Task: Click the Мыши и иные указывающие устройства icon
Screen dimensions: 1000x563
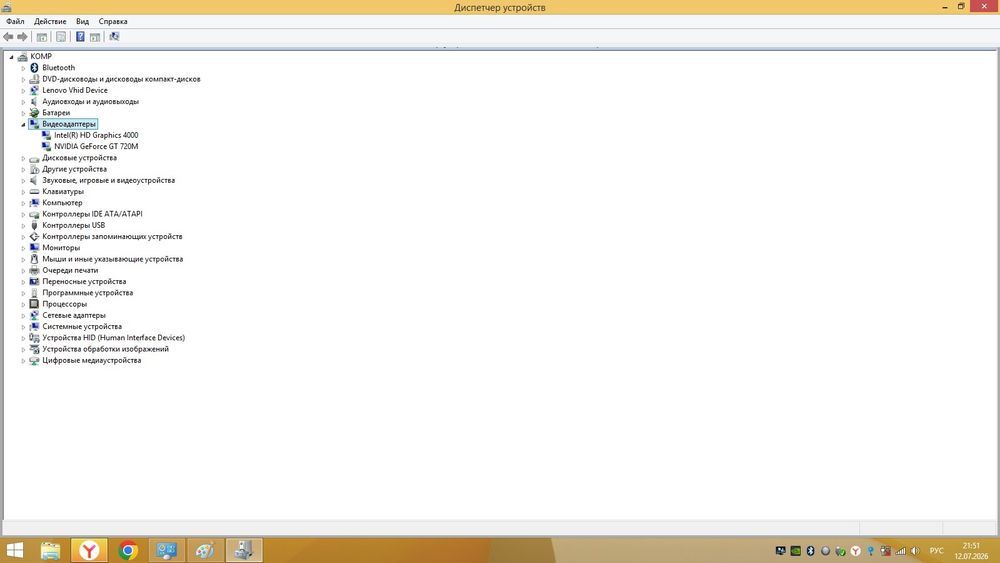Action: click(x=34, y=259)
